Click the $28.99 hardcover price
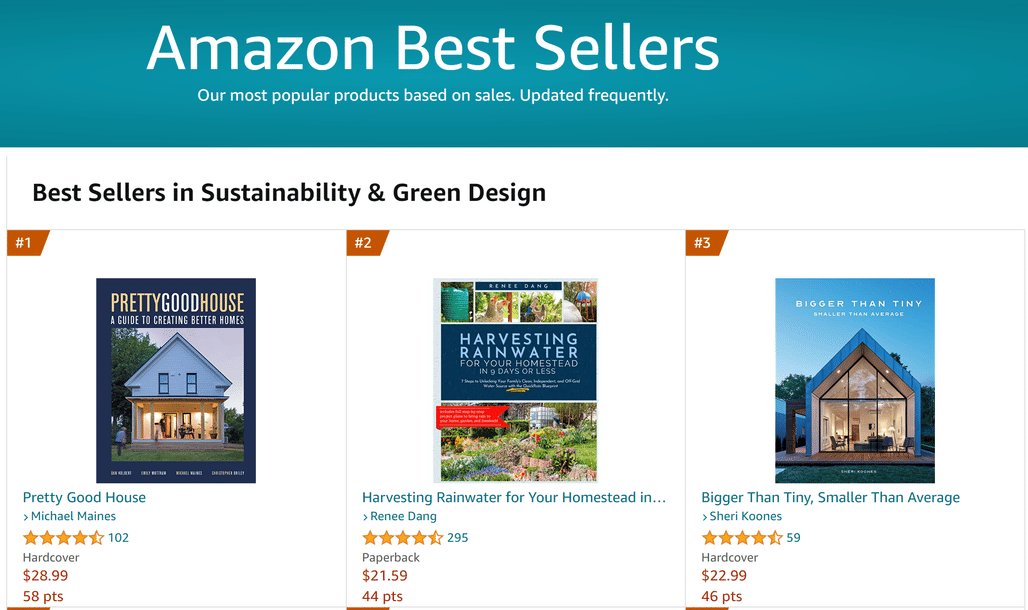The image size is (1028, 610). (45, 576)
